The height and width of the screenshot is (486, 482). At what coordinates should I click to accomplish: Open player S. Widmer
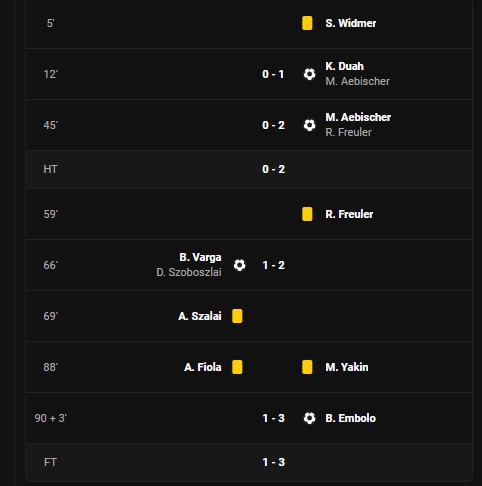point(351,23)
